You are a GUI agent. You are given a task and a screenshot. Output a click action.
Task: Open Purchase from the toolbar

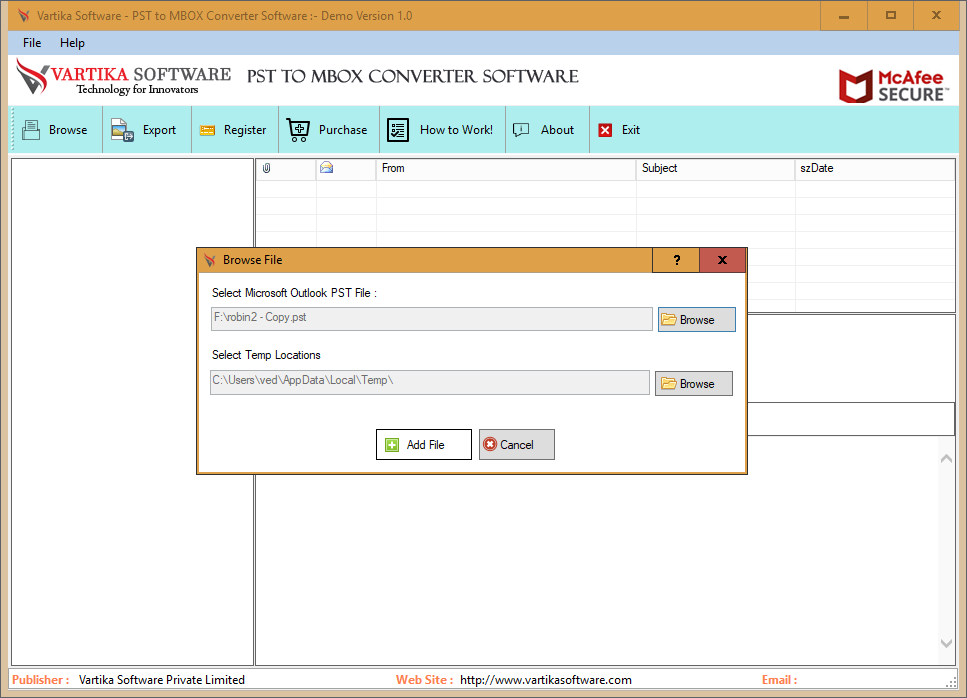(329, 130)
